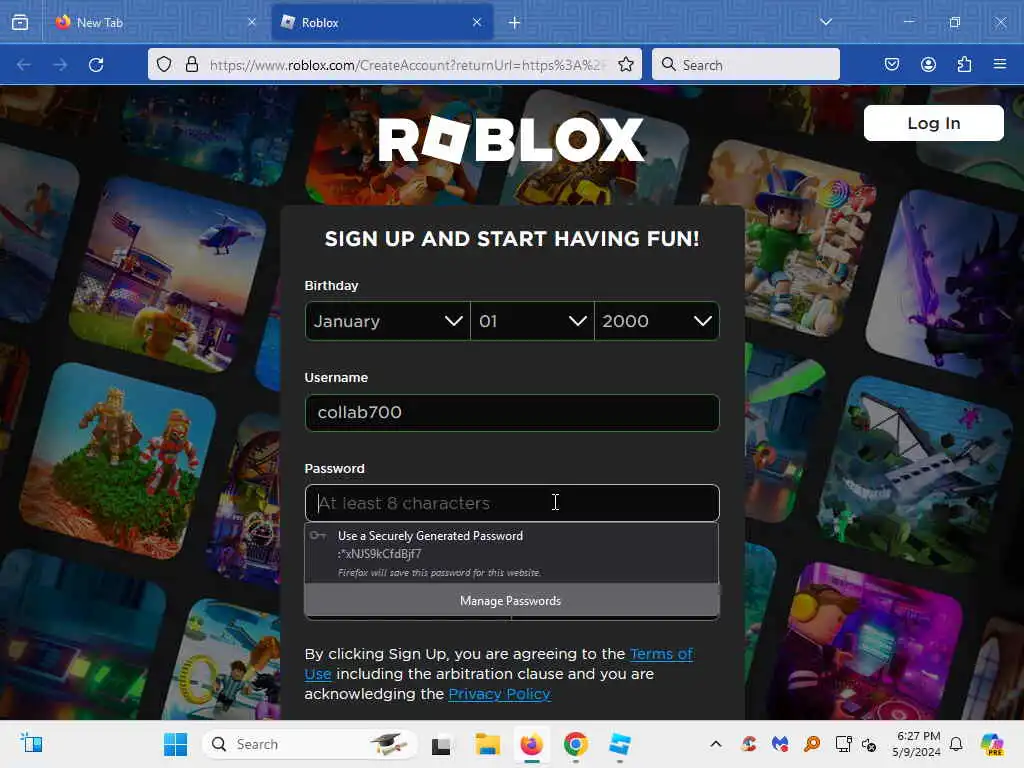
Task: Click the red swirl tray icon
Action: coord(749,744)
